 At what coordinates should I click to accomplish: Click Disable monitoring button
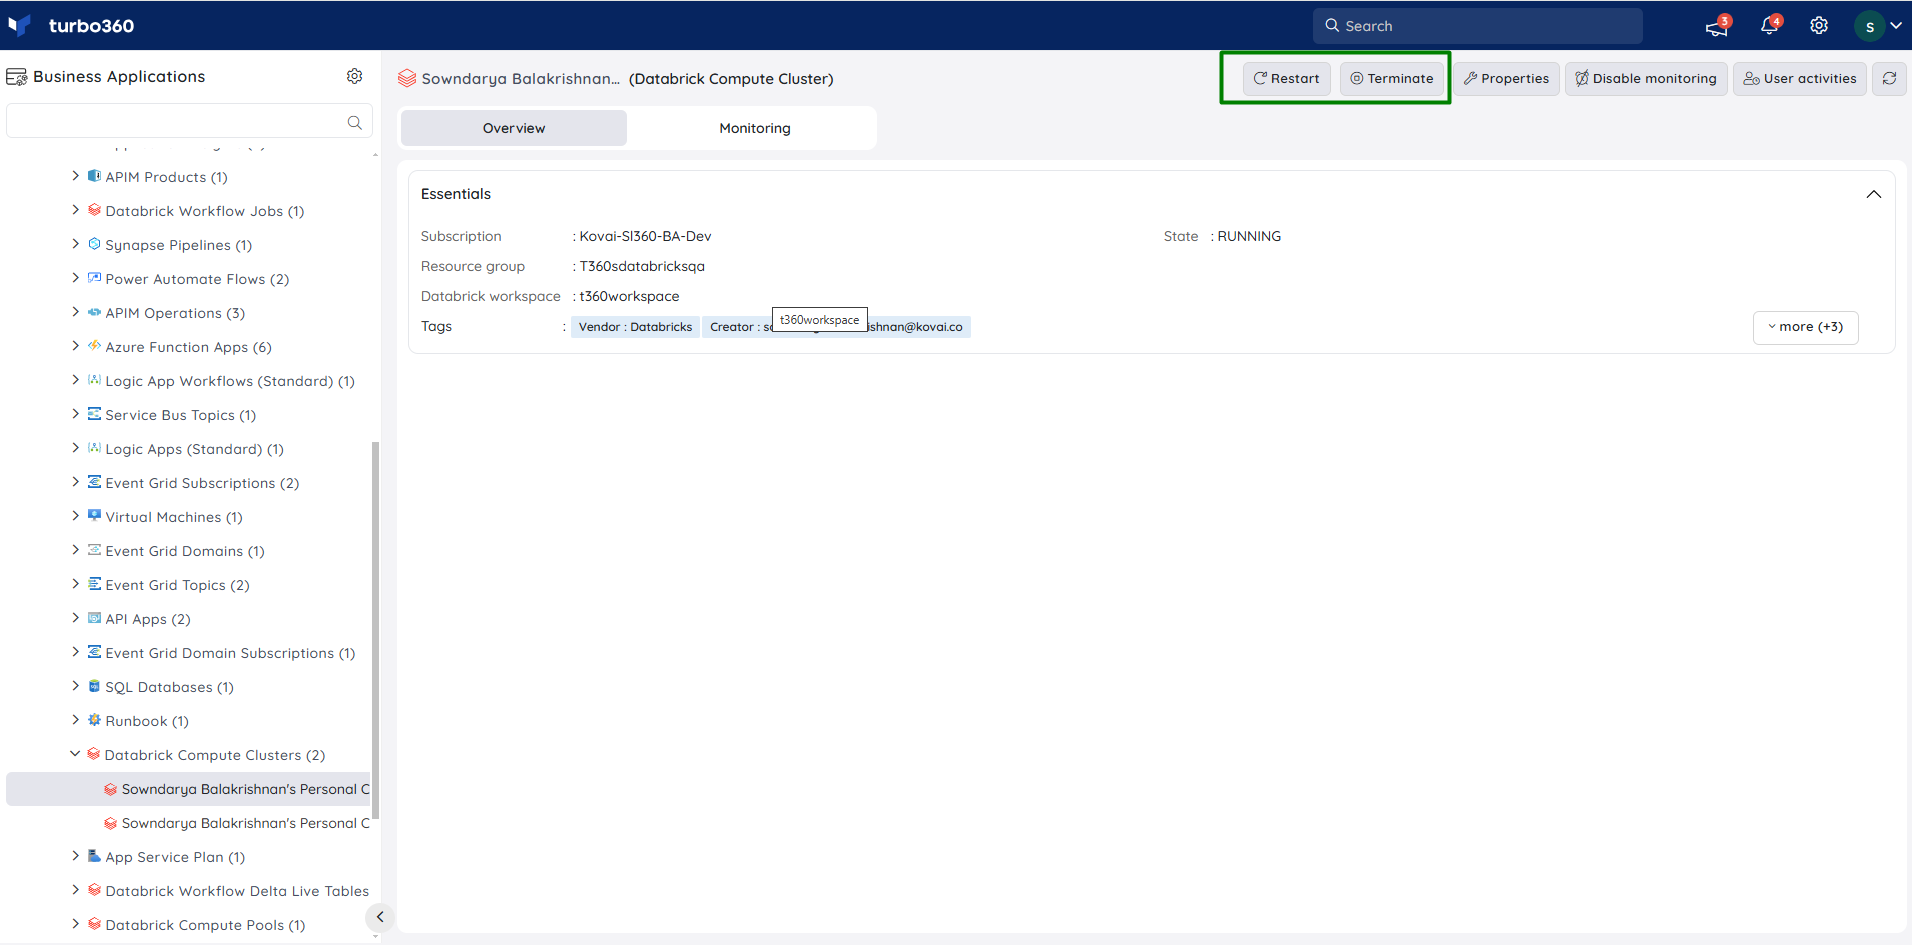click(1646, 78)
